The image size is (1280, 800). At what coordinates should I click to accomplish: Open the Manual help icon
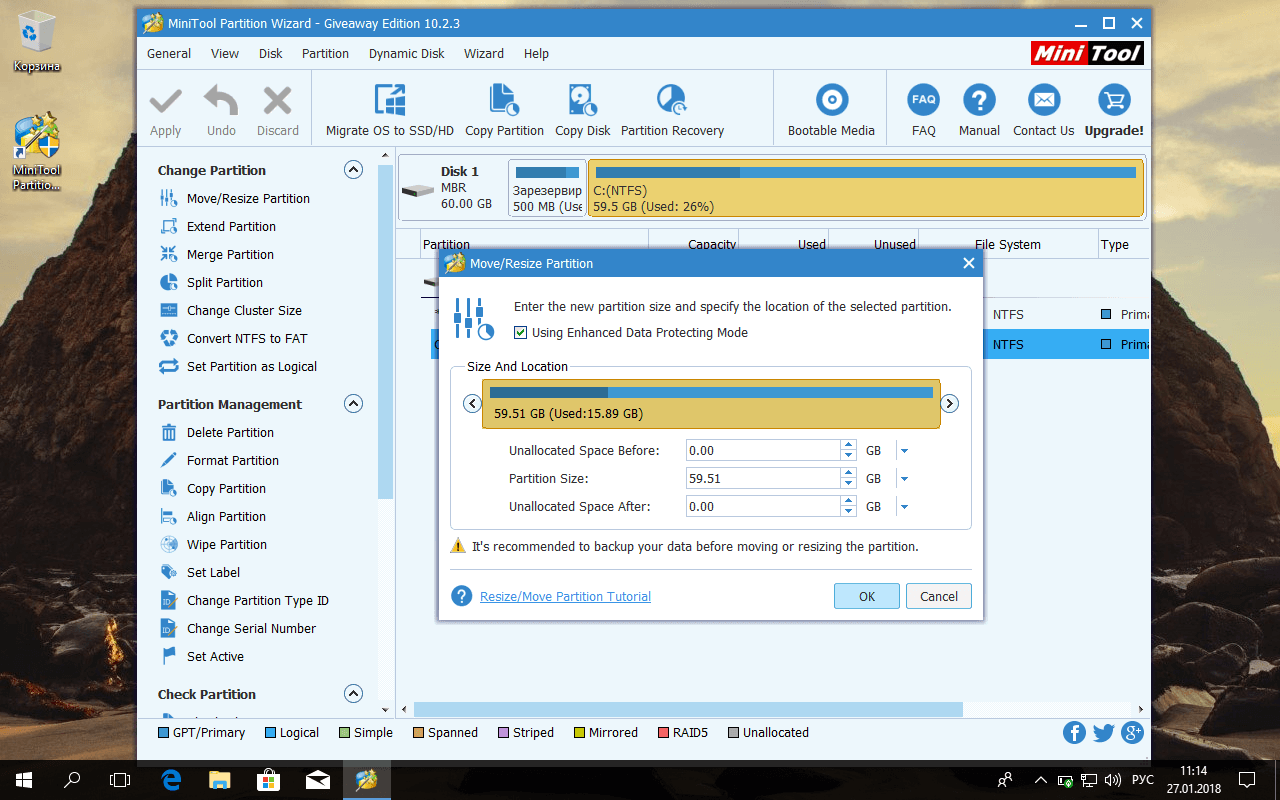click(x=979, y=100)
